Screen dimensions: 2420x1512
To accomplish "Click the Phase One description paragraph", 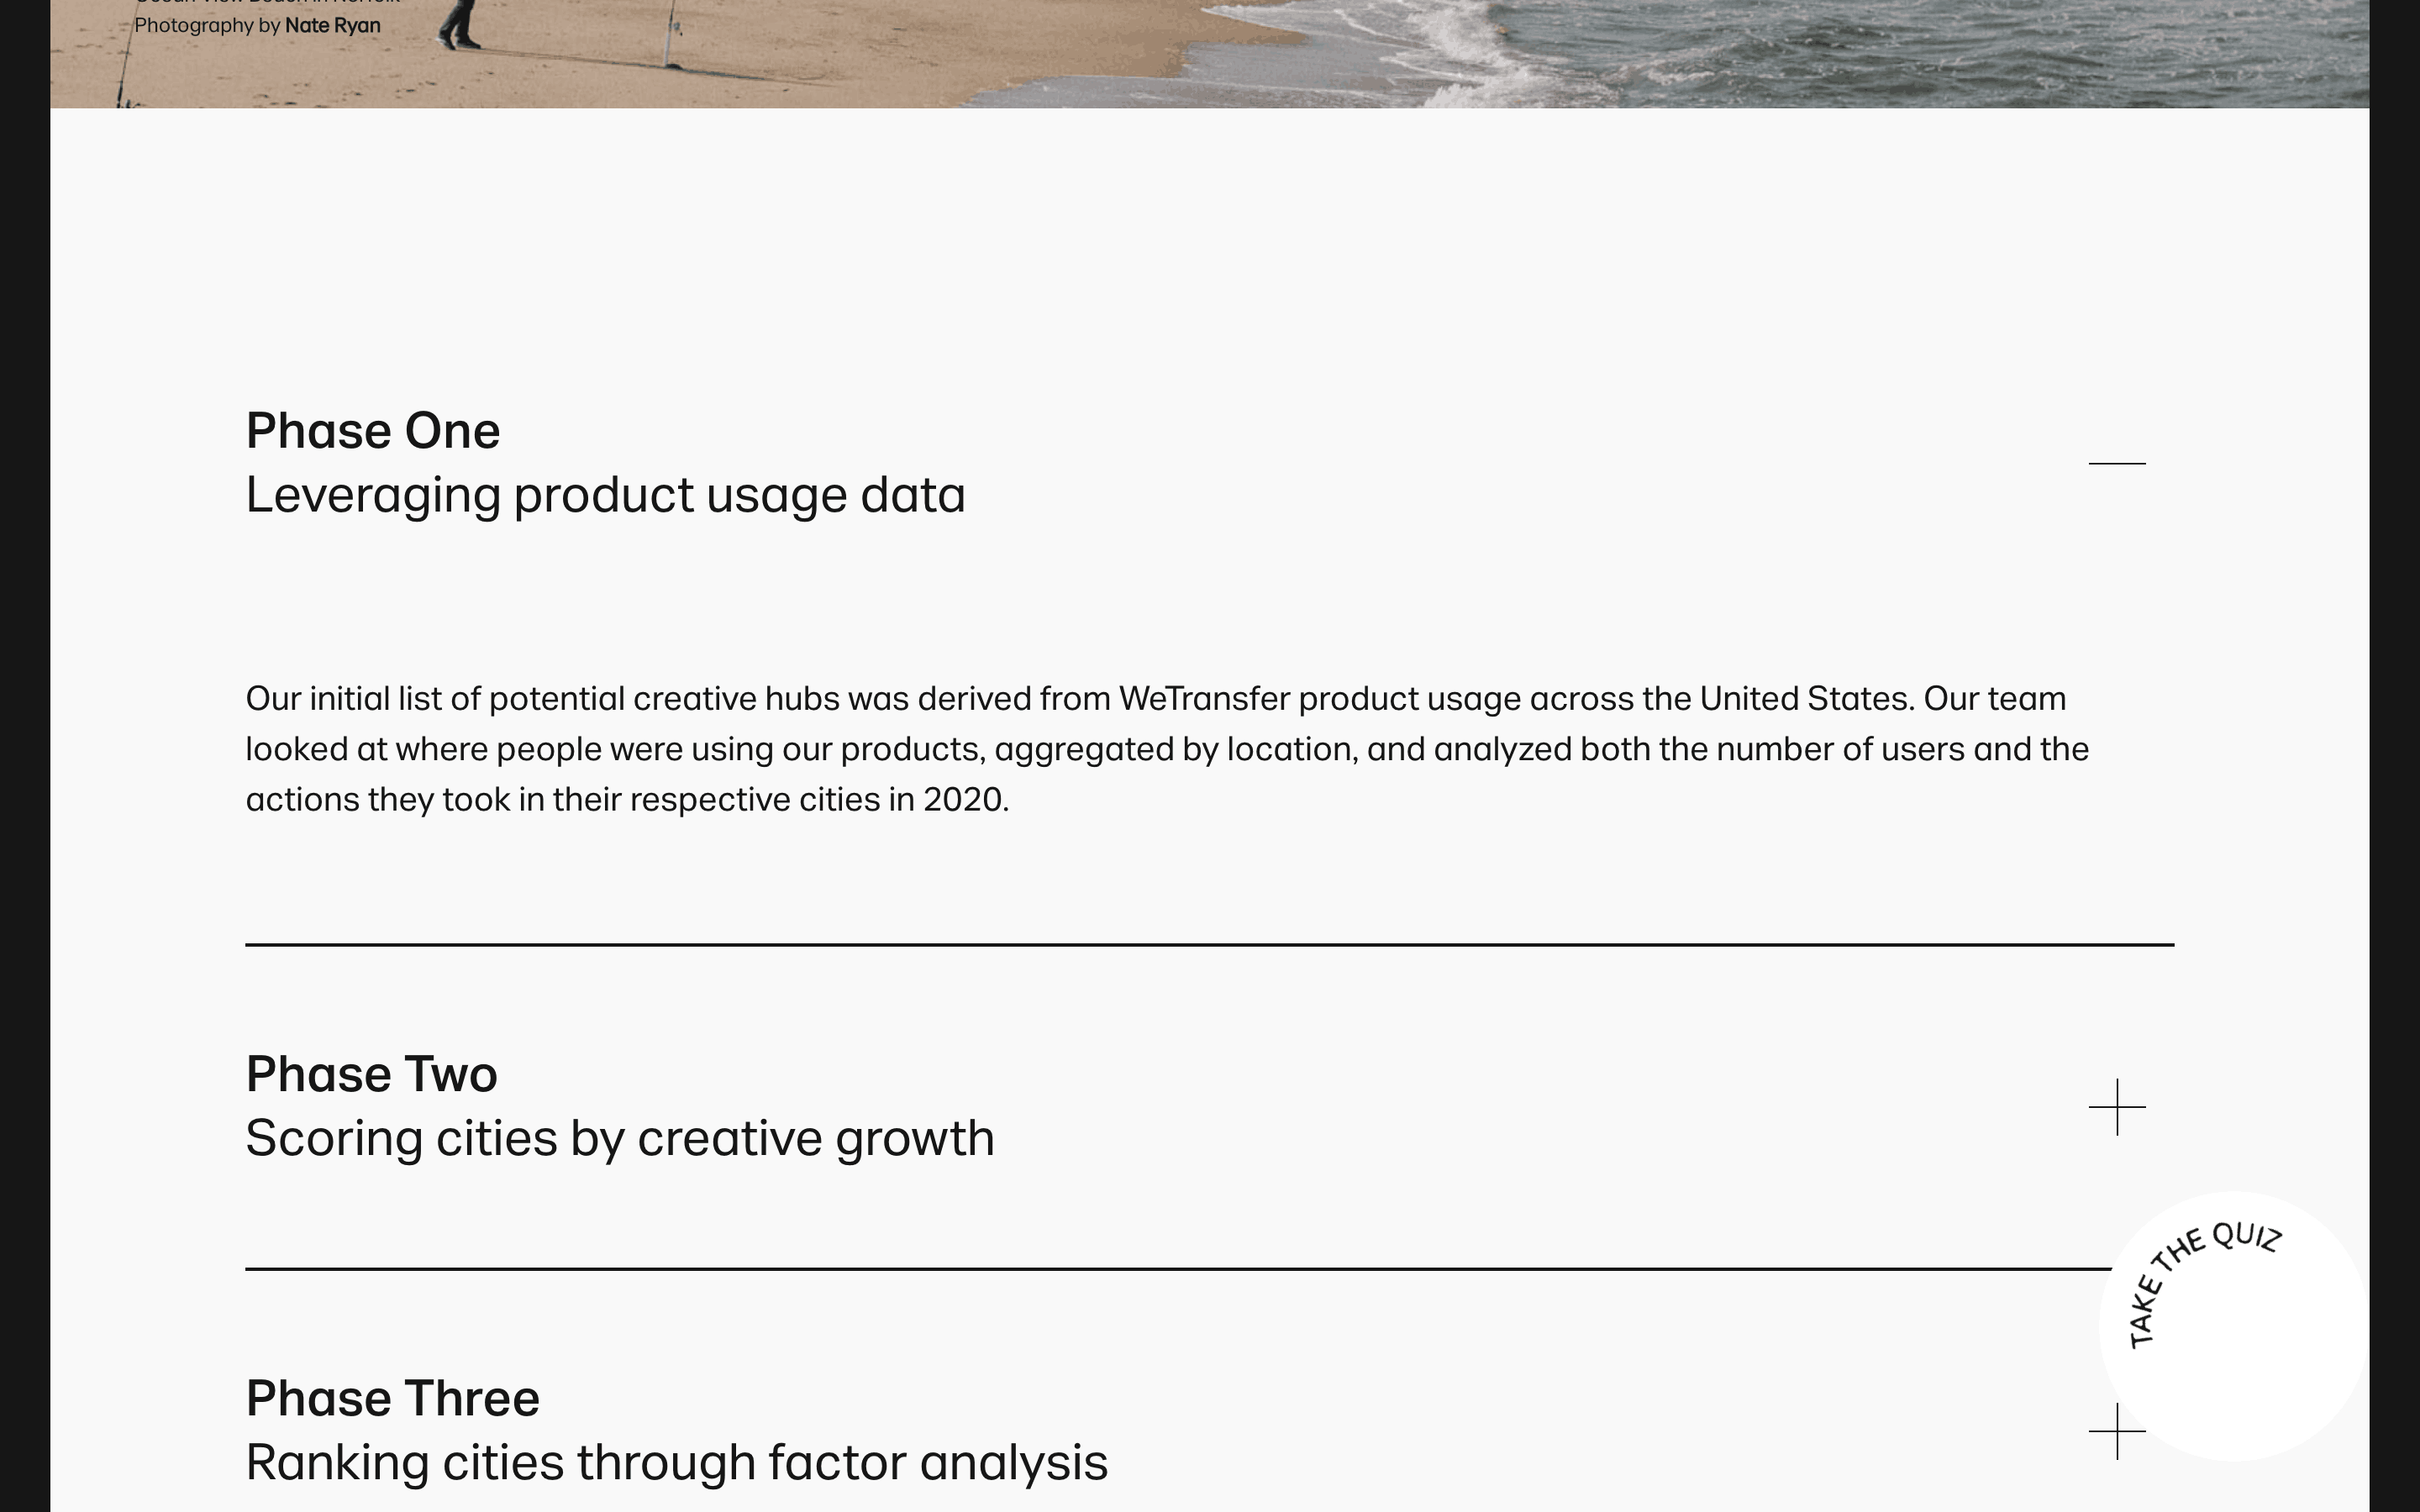I will [1167, 749].
